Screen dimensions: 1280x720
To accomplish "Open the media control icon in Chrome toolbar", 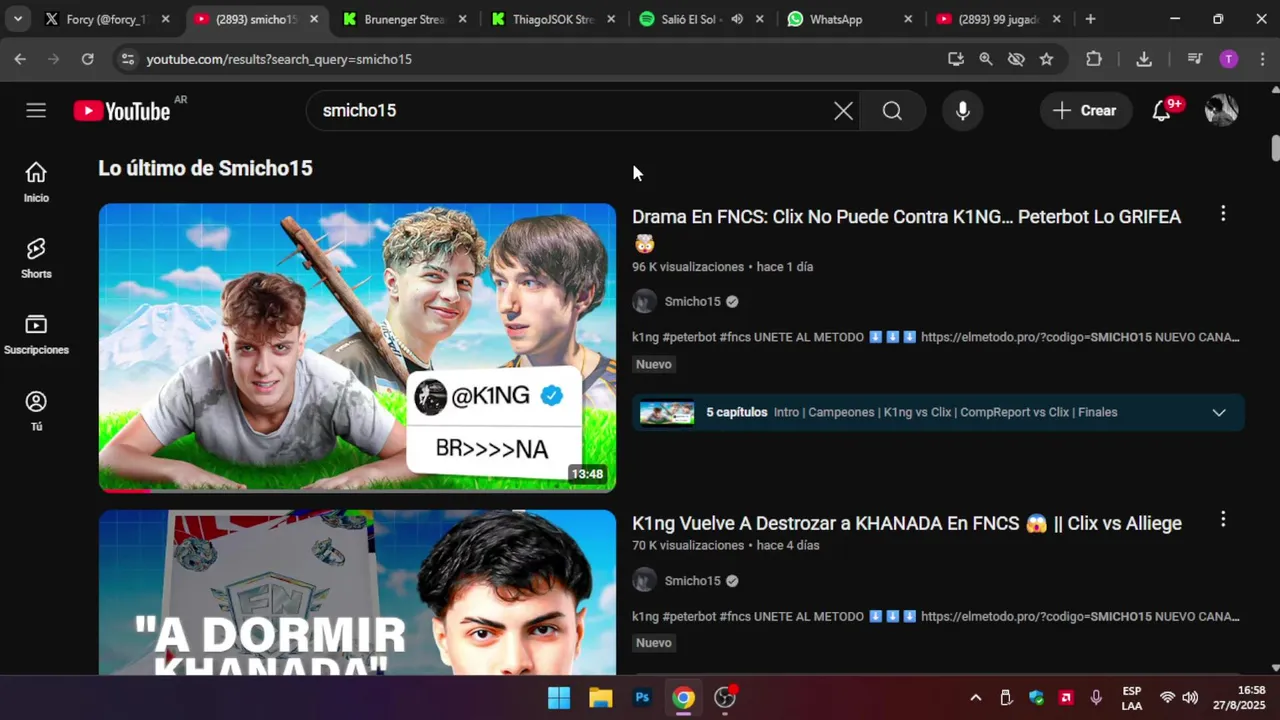I will (1194, 59).
